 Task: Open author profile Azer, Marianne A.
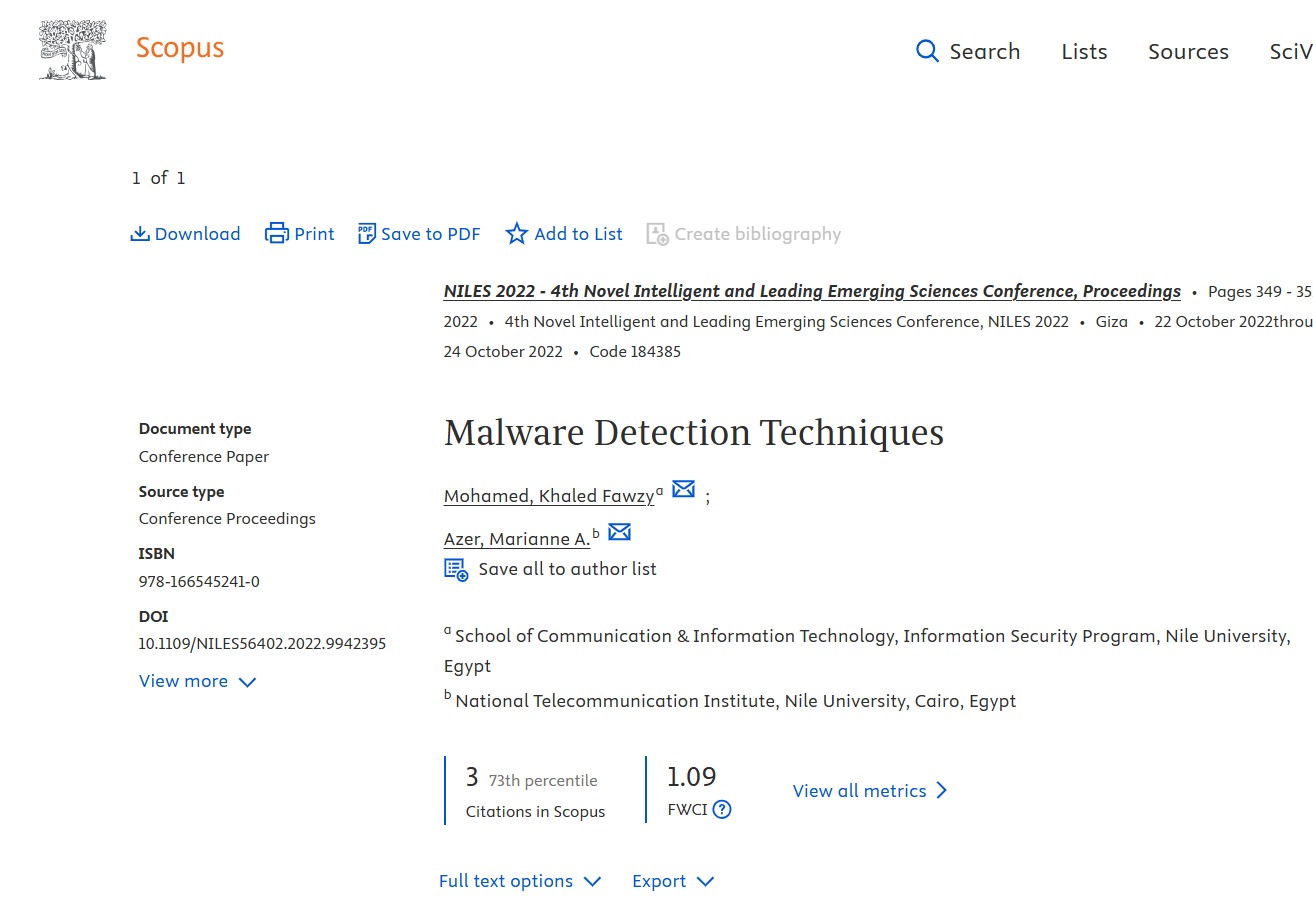pos(517,539)
